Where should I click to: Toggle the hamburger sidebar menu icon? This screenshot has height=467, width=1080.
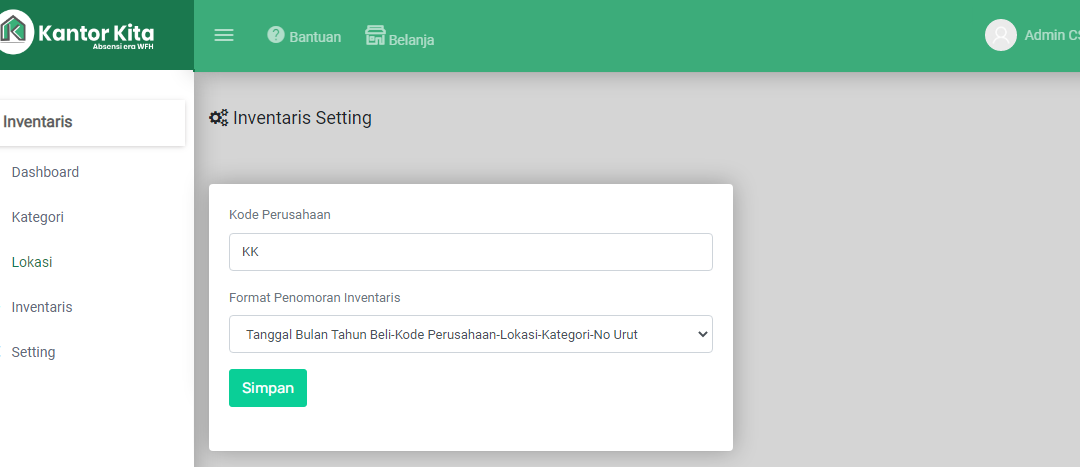(x=224, y=35)
